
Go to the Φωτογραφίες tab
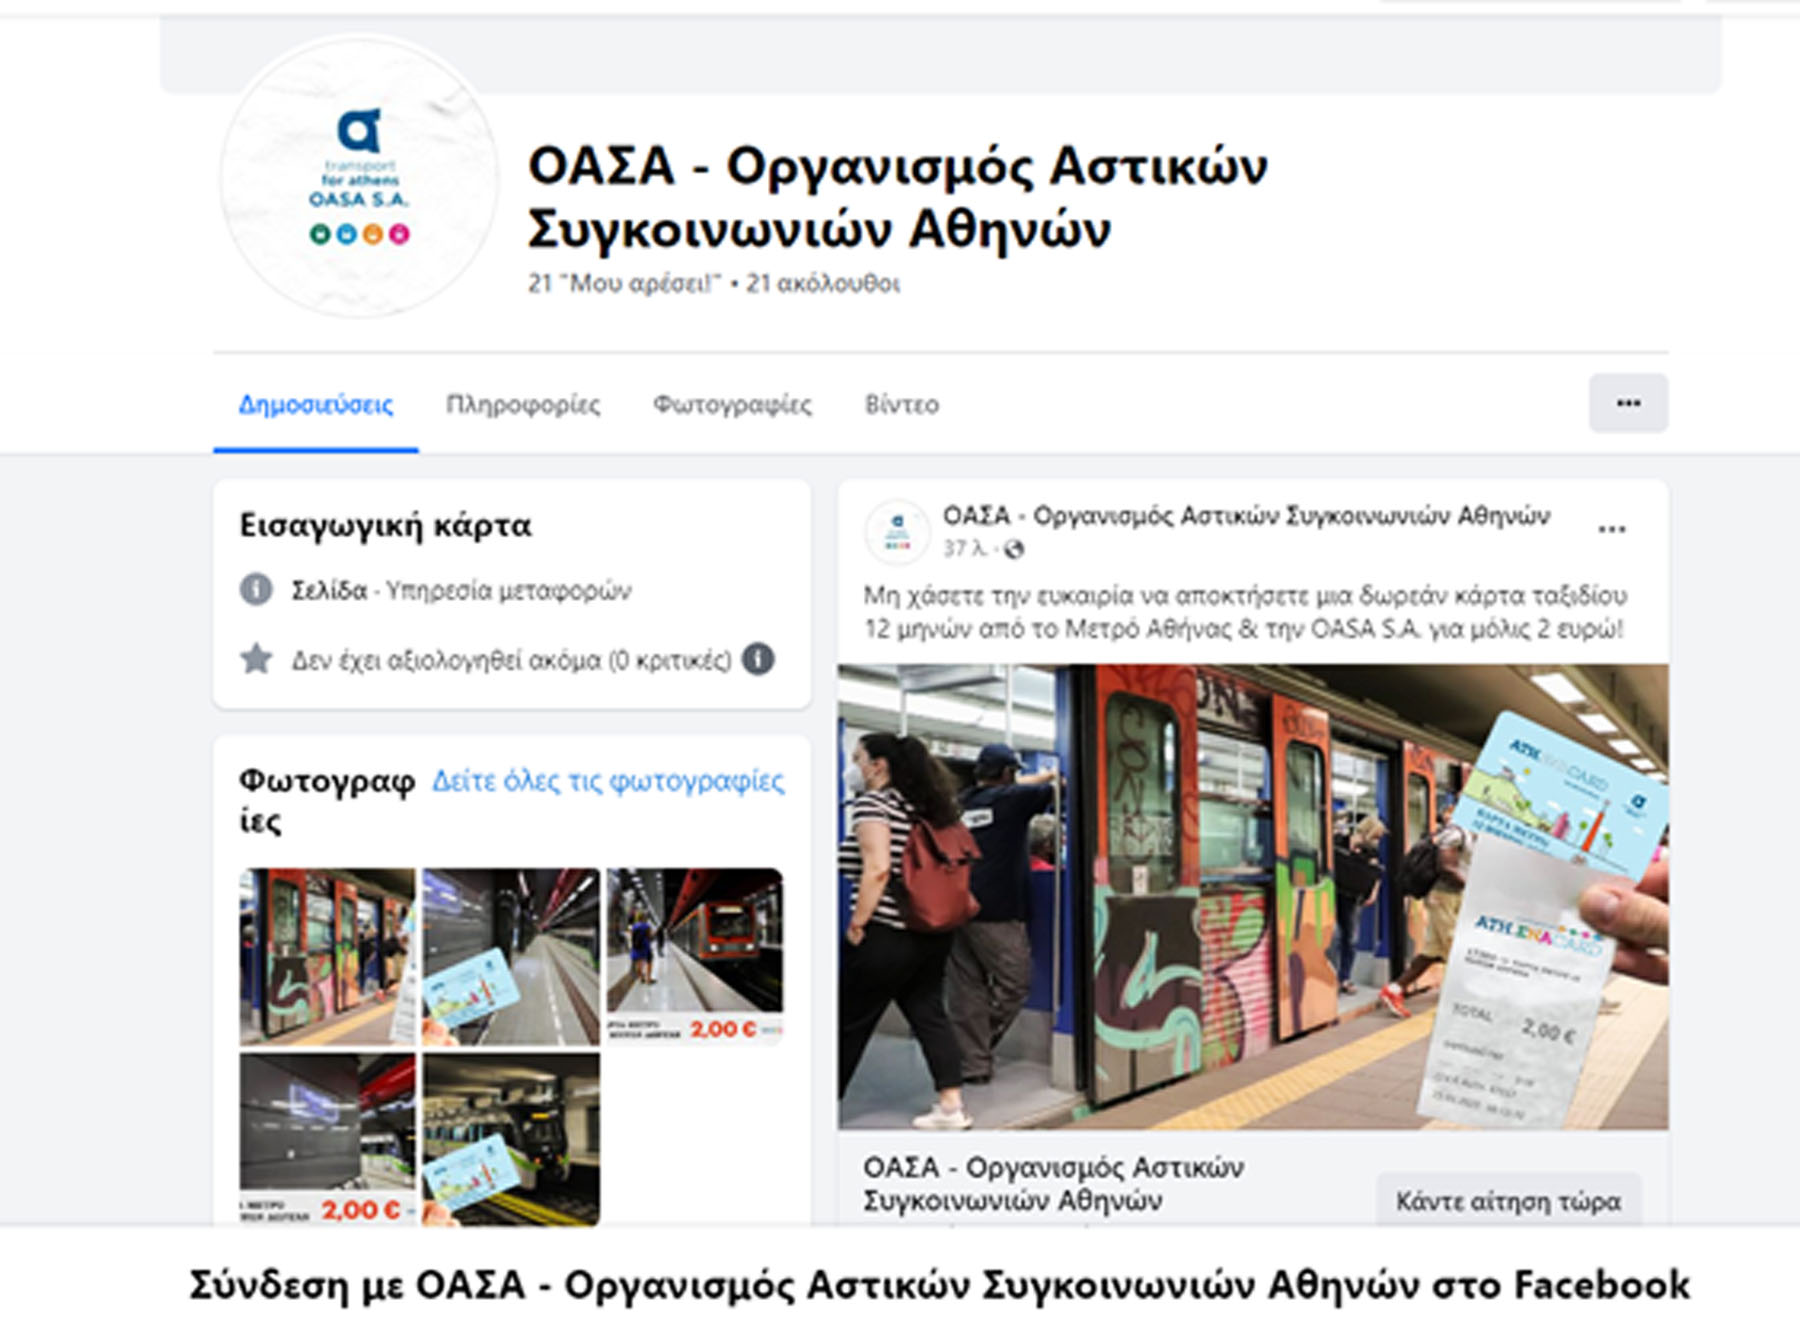click(x=732, y=405)
